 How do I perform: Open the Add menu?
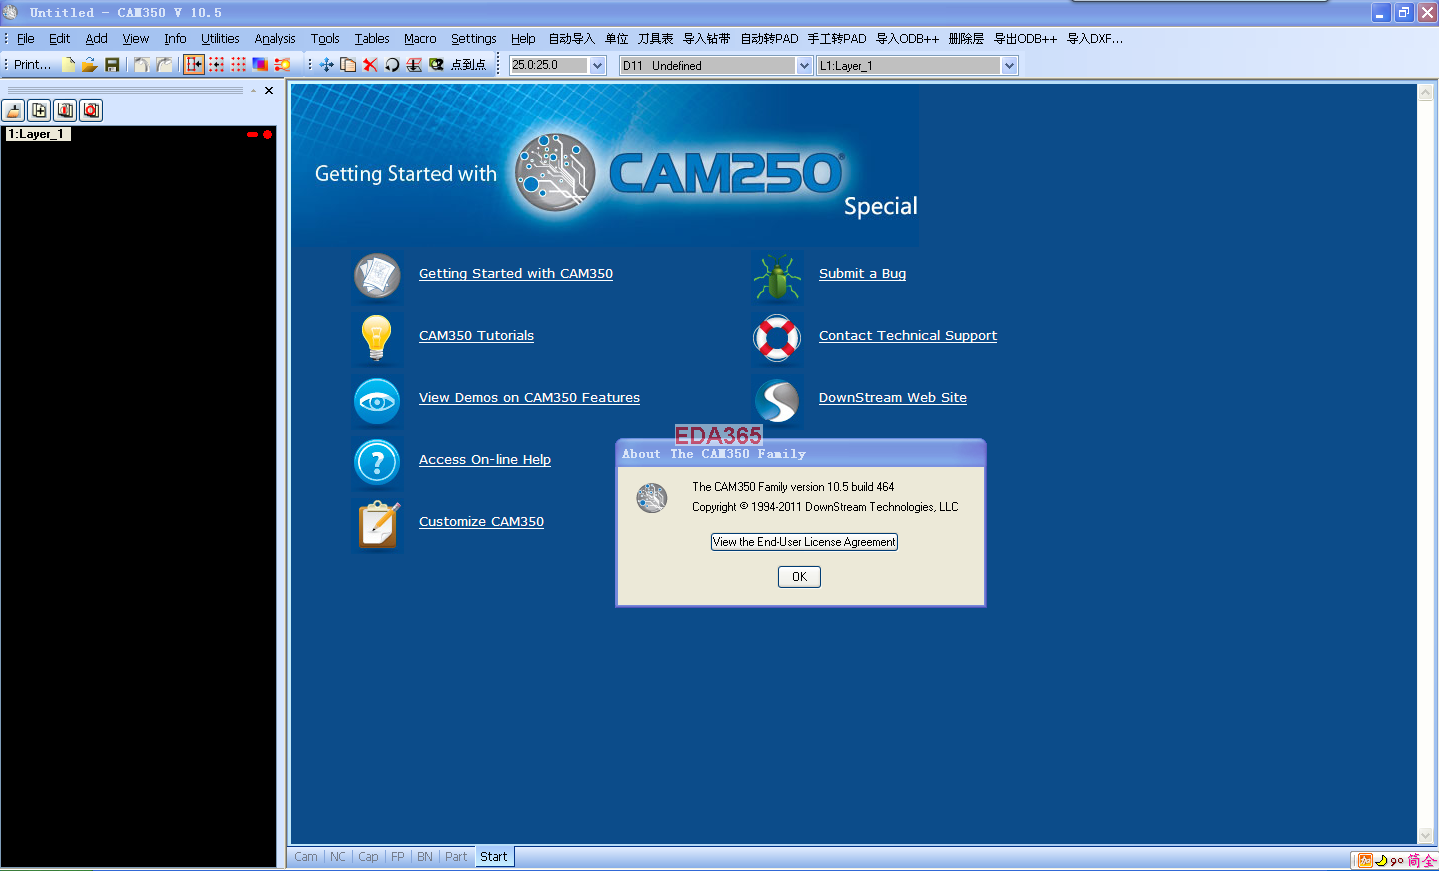[96, 39]
